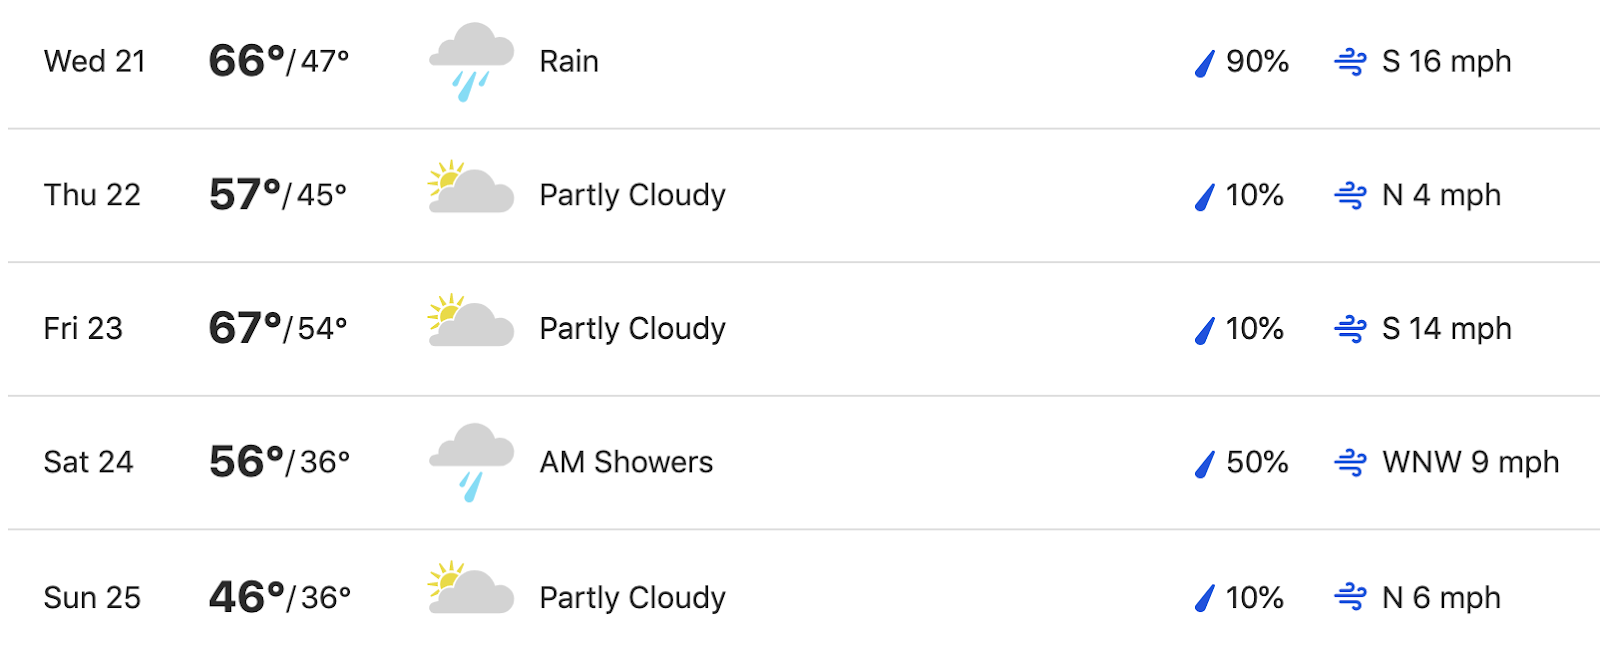Click the raindrop icon beside 90%

pos(1205,63)
